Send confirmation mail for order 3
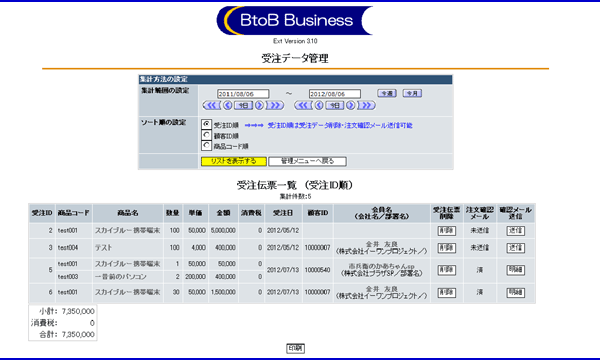 click(x=515, y=248)
